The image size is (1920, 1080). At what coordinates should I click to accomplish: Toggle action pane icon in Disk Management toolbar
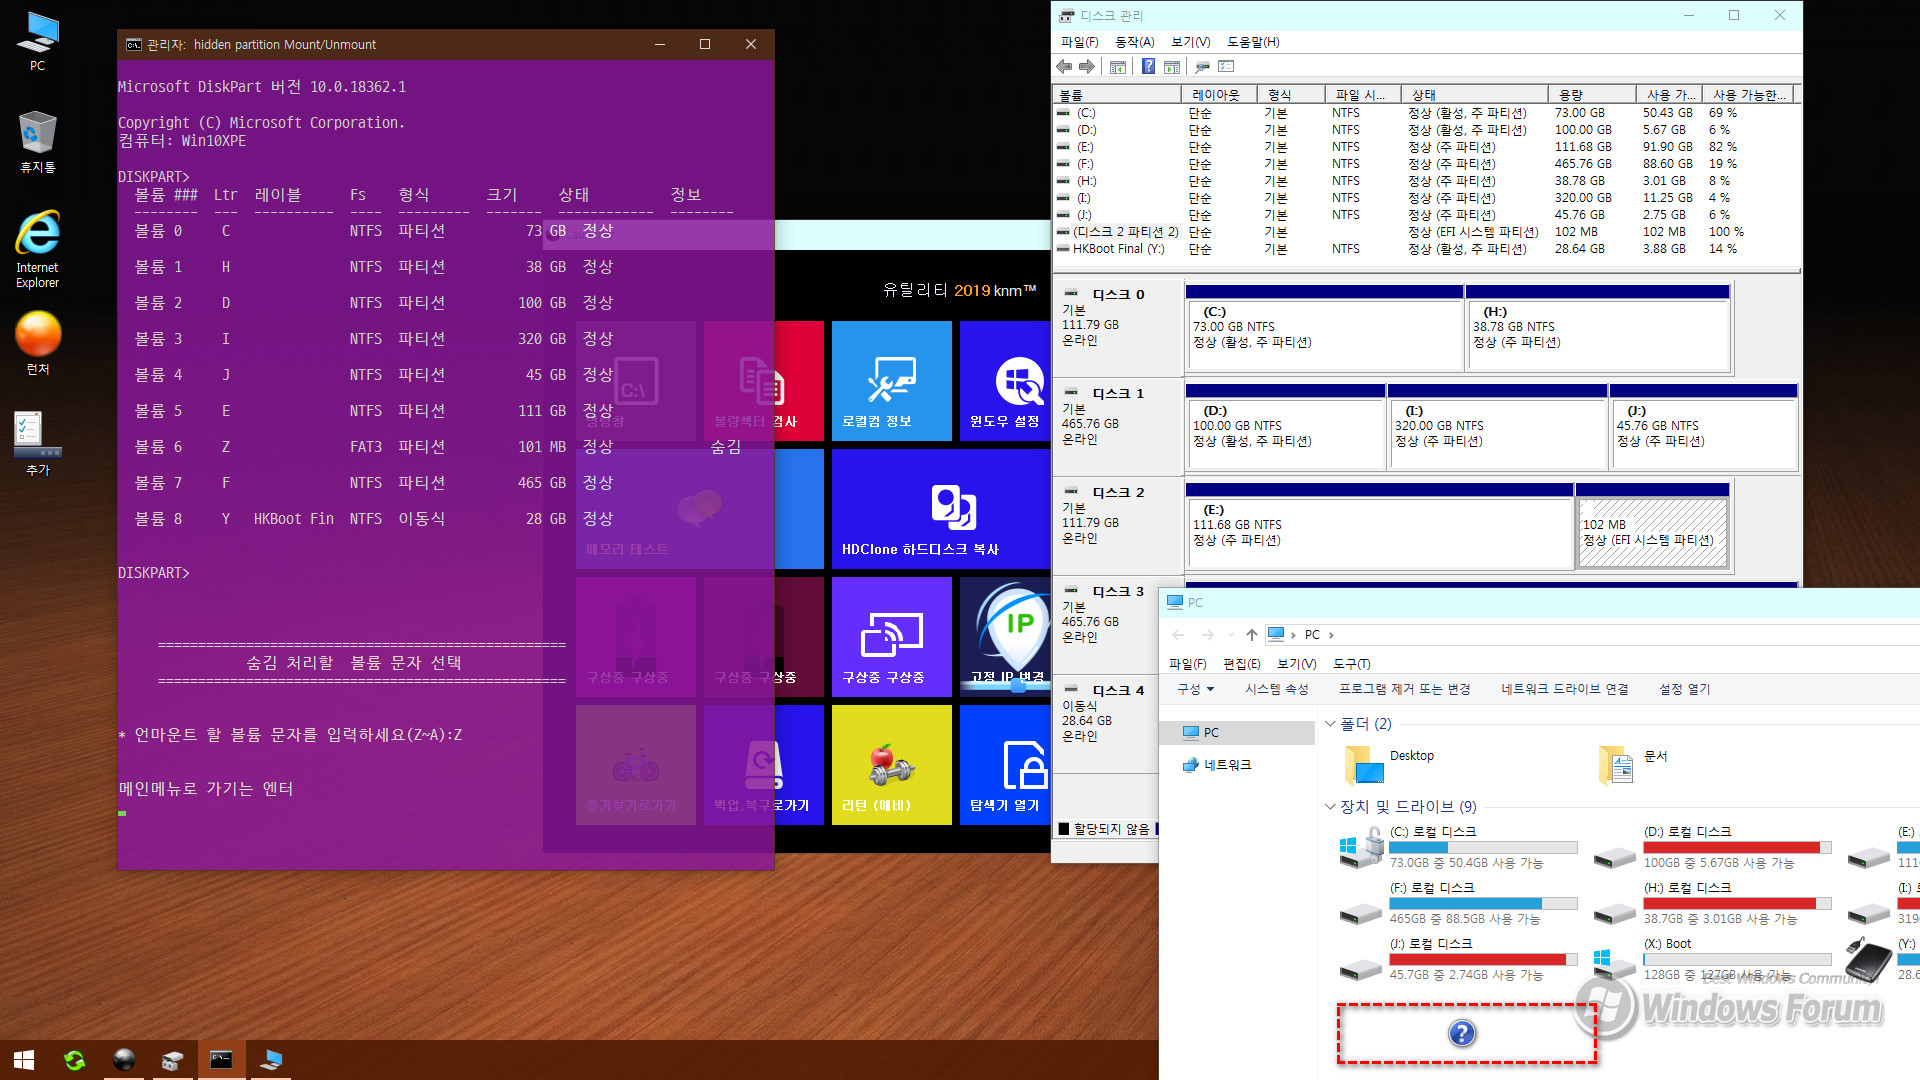[1172, 67]
